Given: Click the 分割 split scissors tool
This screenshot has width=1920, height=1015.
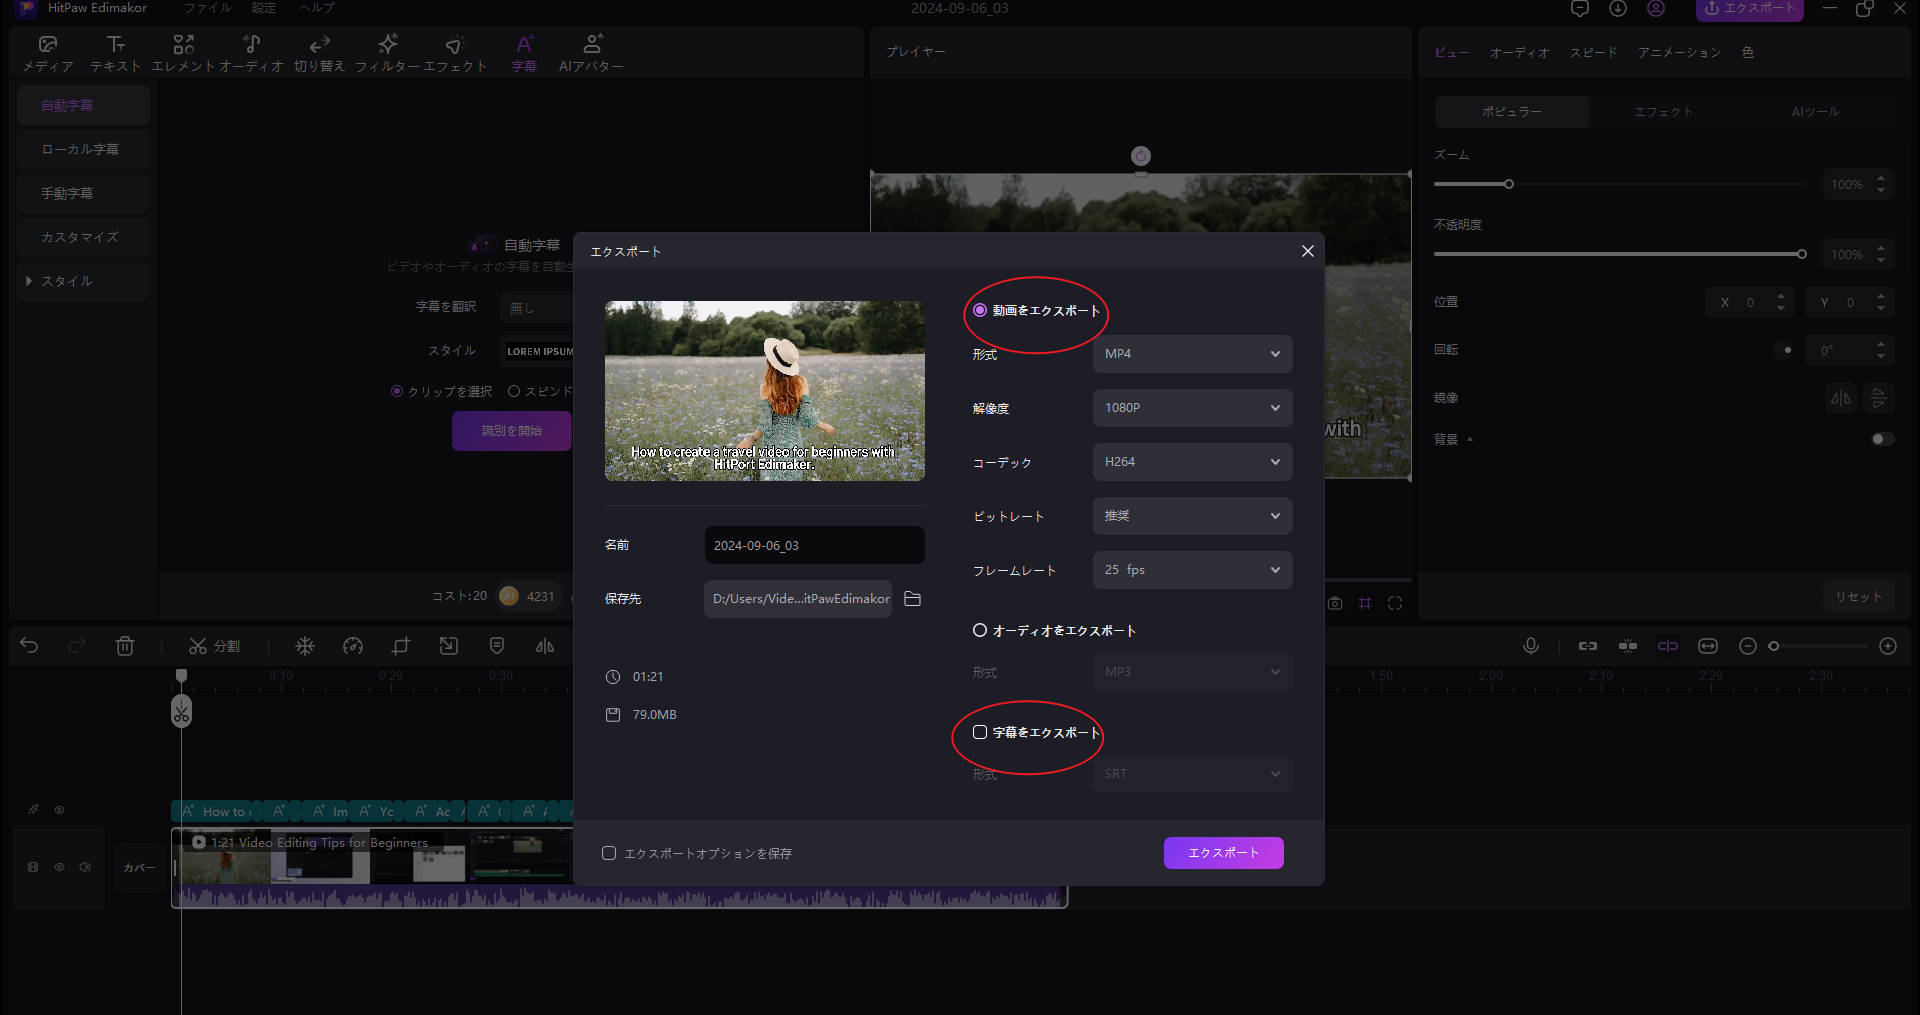Looking at the screenshot, I should 214,646.
